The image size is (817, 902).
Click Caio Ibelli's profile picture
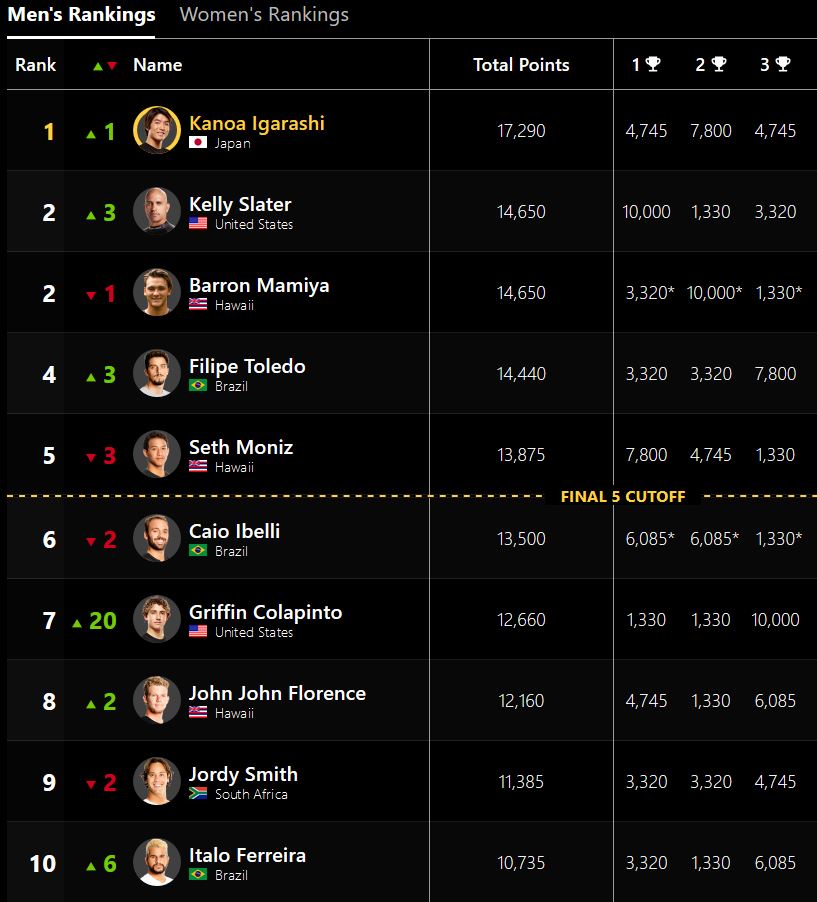tap(156, 538)
